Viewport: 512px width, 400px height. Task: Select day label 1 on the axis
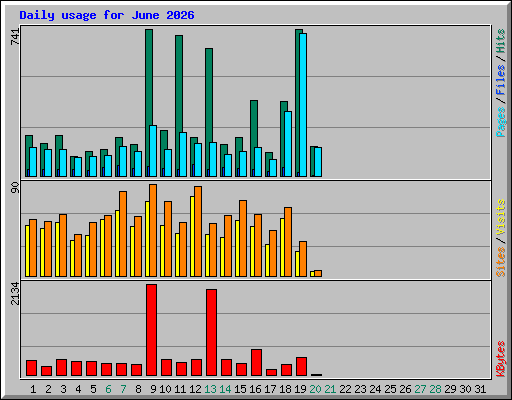(x=33, y=389)
